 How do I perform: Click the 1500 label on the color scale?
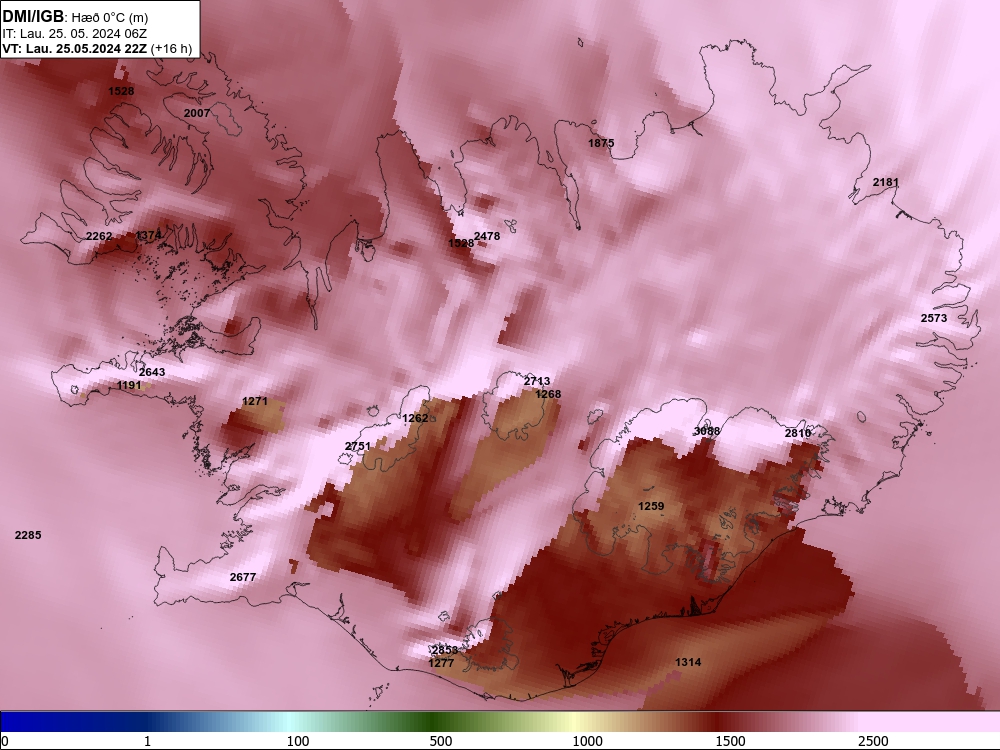point(730,741)
